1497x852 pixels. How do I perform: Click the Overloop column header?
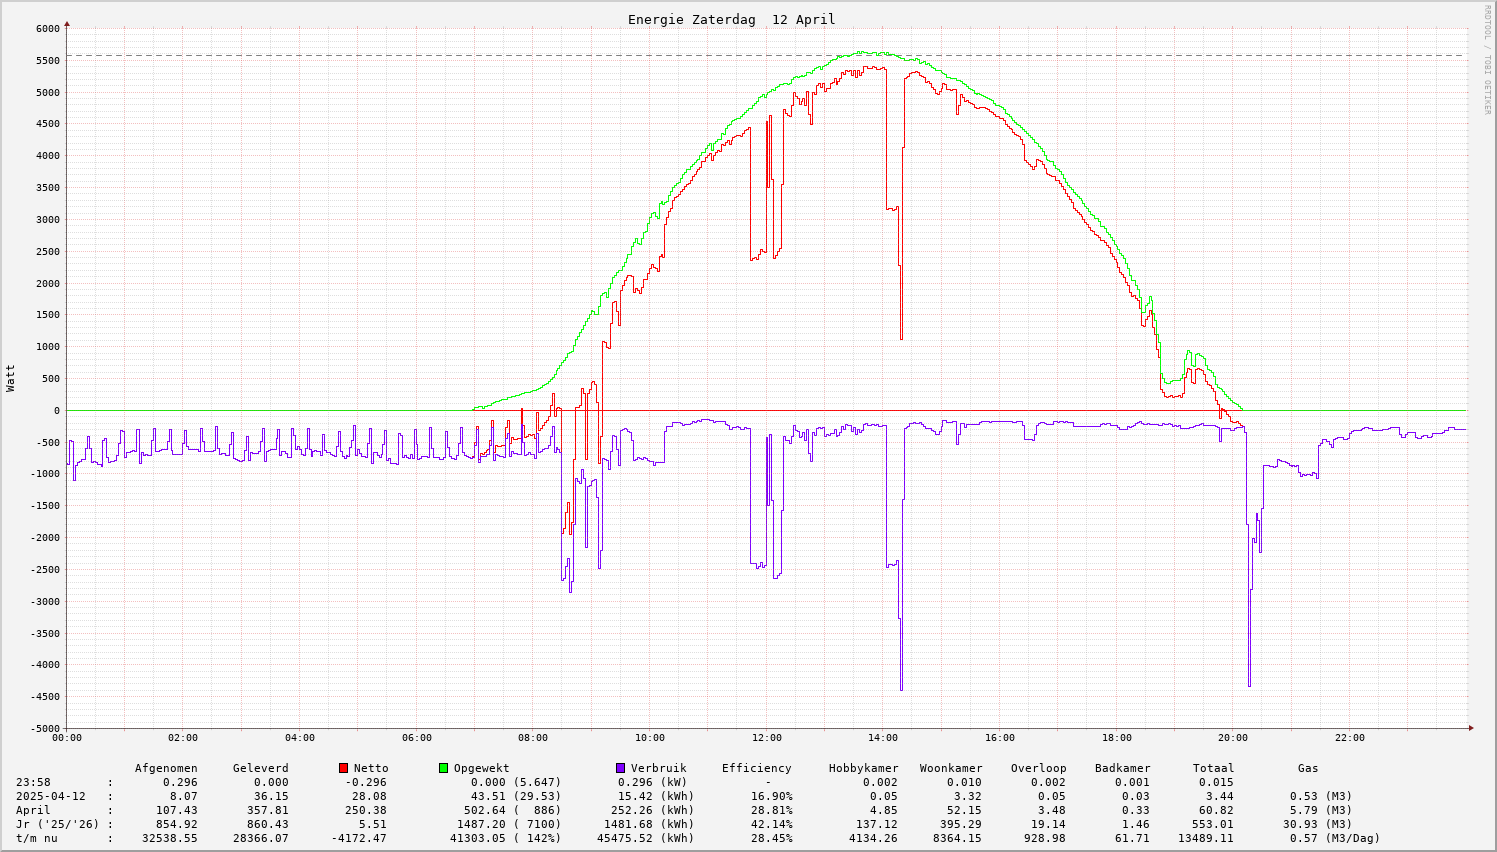coord(1038,768)
